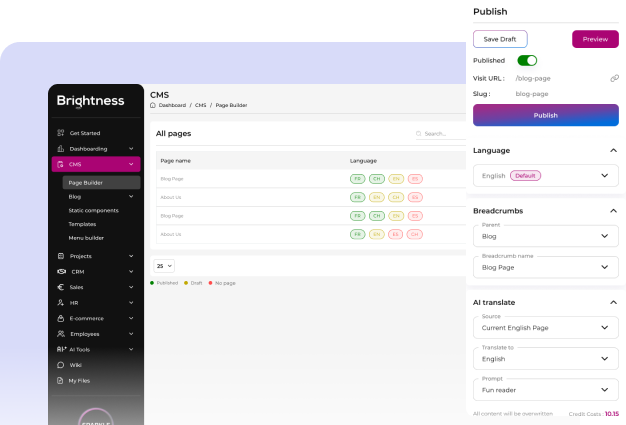
Task: Expand the Parent dropdown showing Blog
Action: (545, 236)
